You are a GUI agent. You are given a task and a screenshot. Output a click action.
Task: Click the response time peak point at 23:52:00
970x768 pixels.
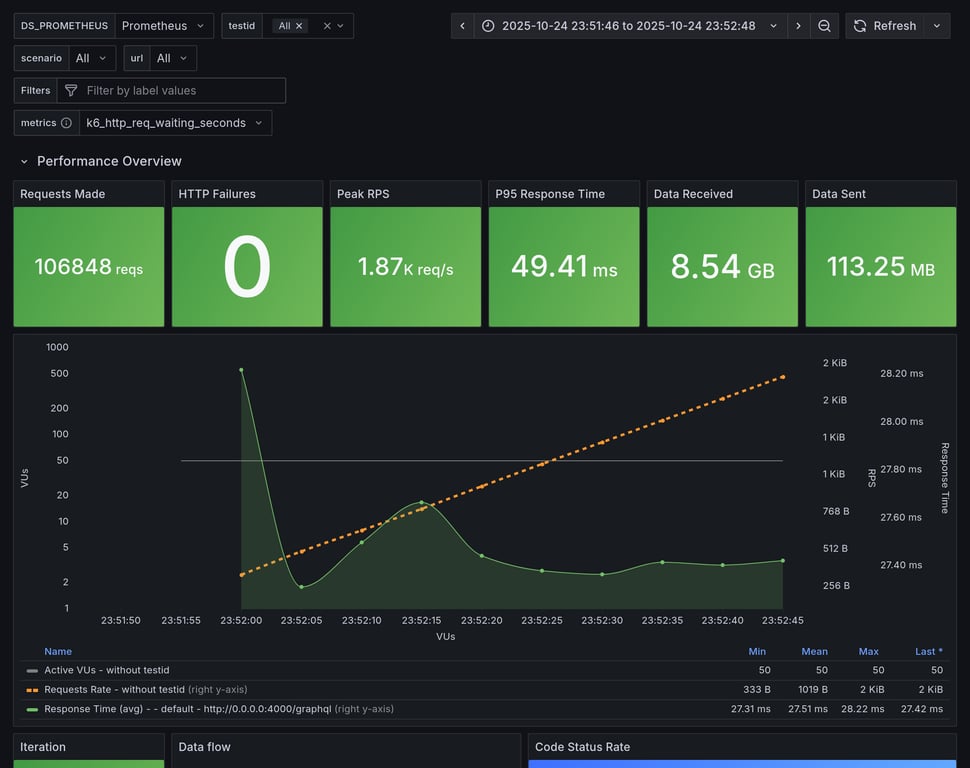tap(241, 370)
